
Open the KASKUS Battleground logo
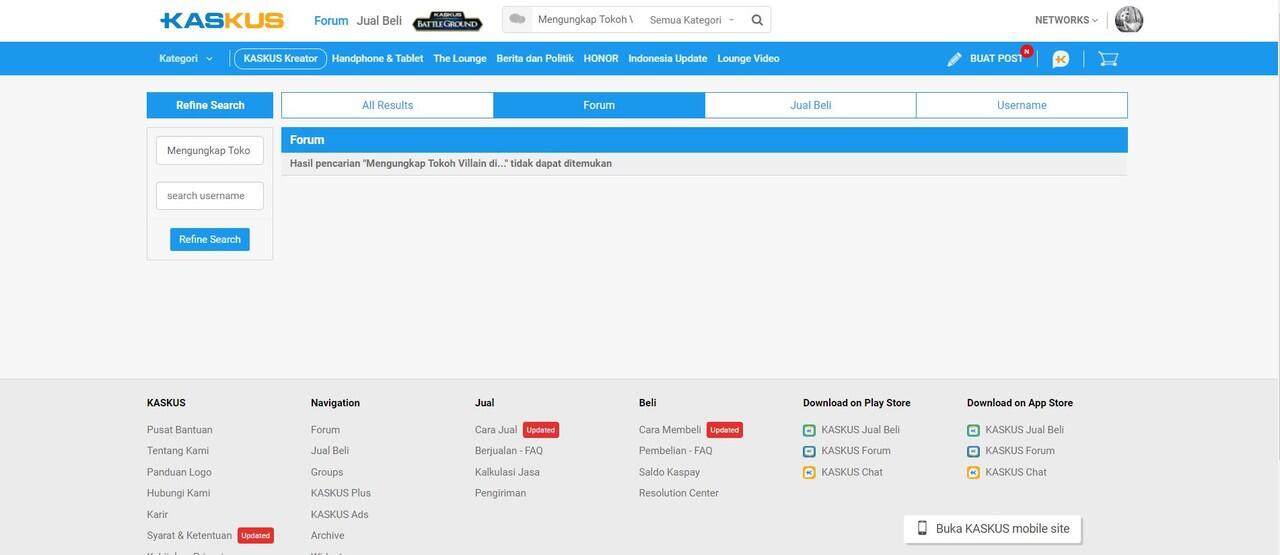click(x=447, y=21)
